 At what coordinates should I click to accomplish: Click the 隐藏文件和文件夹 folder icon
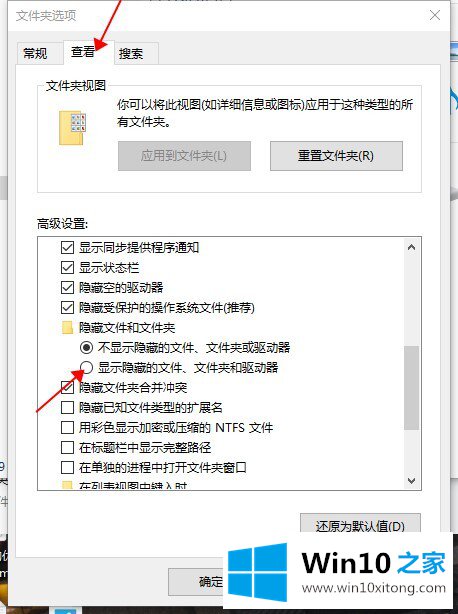68,327
